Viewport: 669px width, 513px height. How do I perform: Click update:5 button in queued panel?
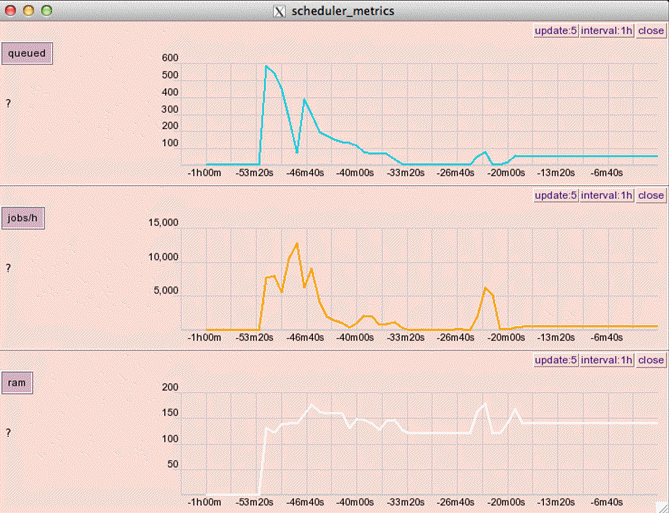[x=555, y=31]
